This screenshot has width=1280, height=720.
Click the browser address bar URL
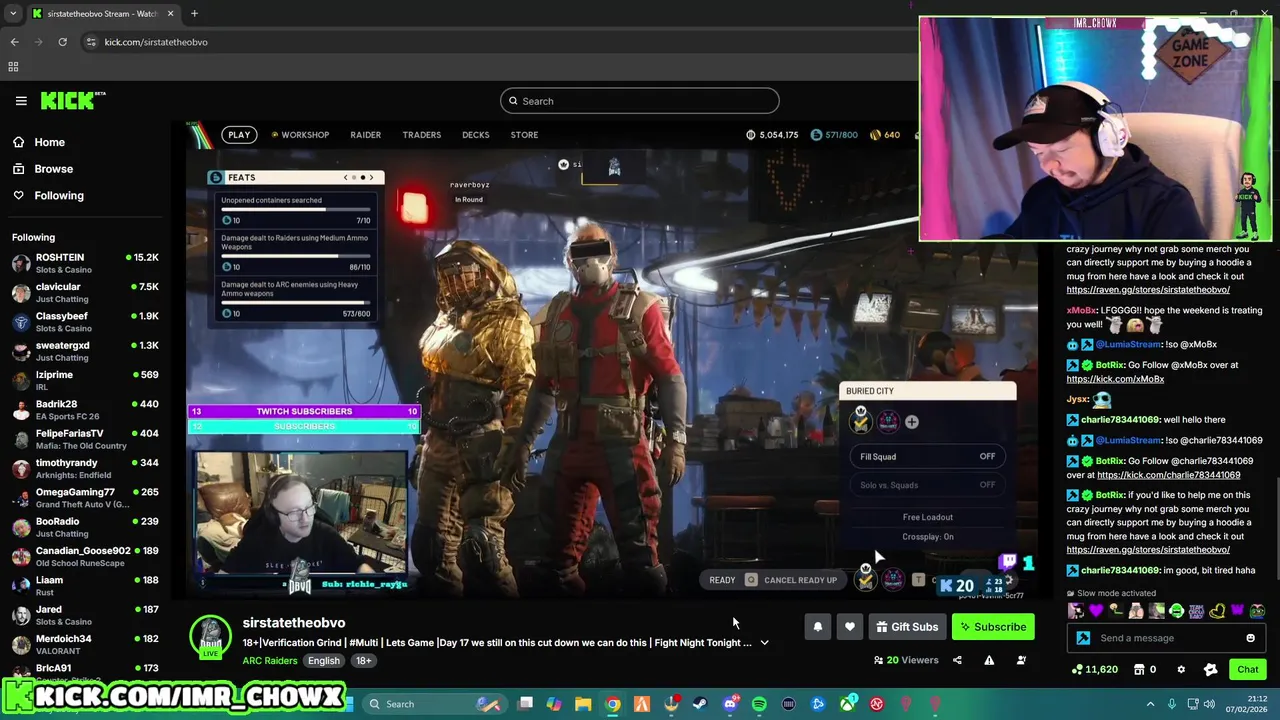point(156,42)
